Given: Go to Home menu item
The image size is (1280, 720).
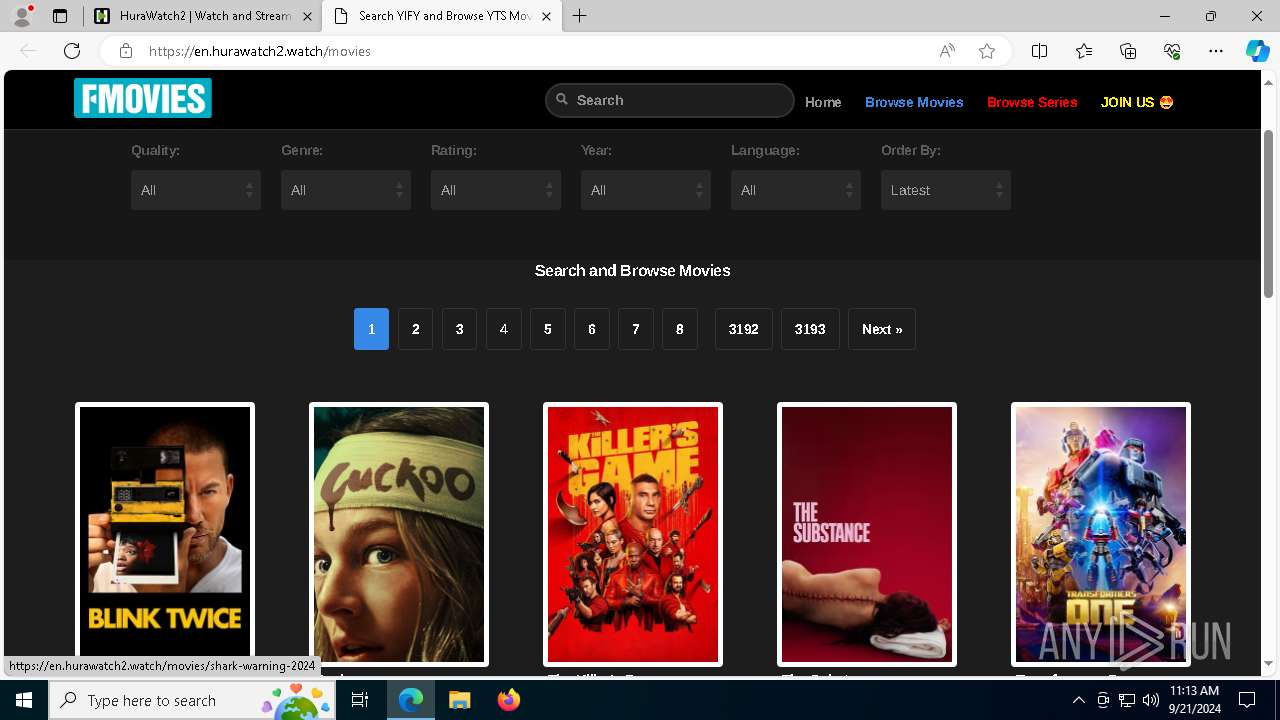Looking at the screenshot, I should pyautogui.click(x=823, y=102).
